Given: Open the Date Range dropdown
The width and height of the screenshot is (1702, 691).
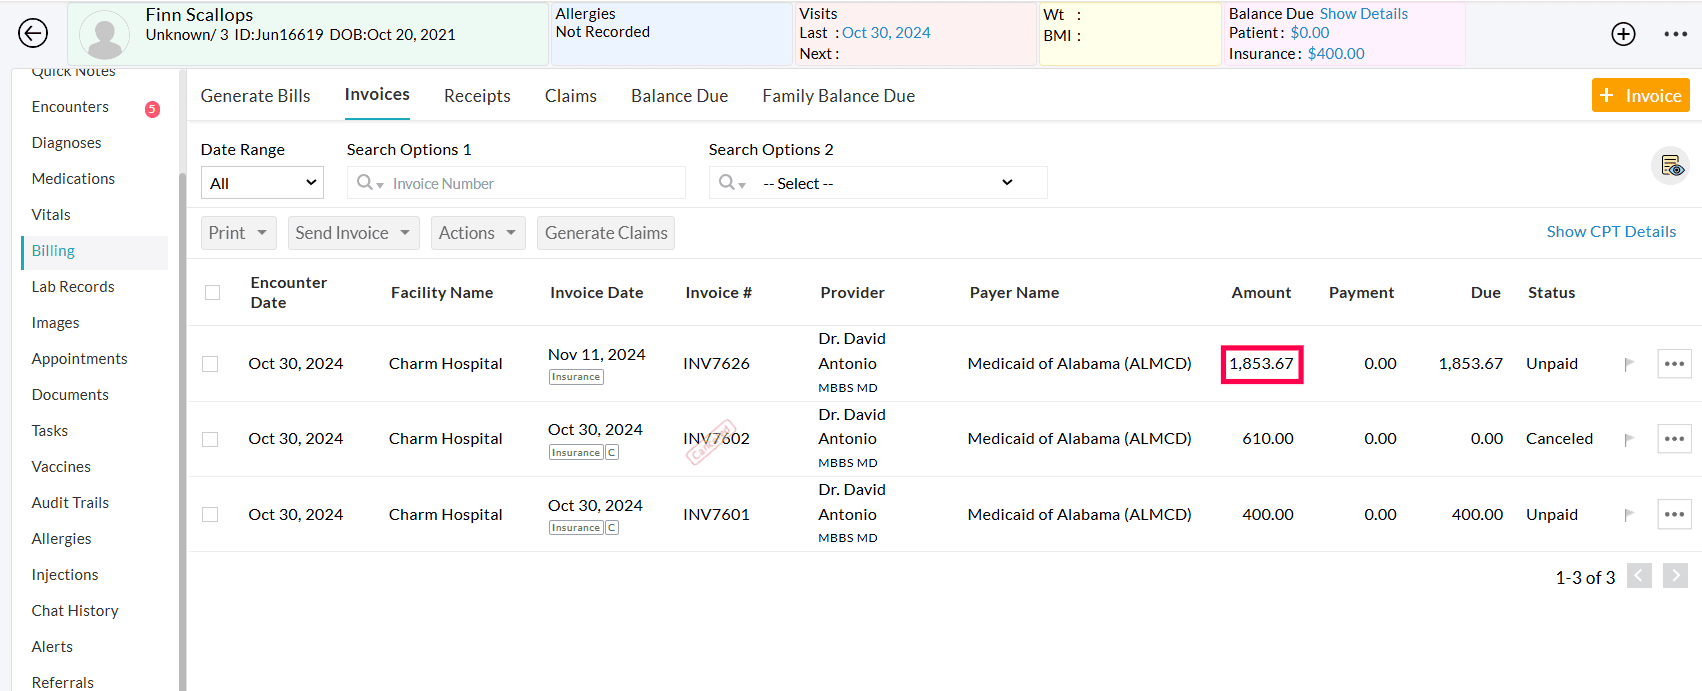Looking at the screenshot, I should click(x=262, y=183).
